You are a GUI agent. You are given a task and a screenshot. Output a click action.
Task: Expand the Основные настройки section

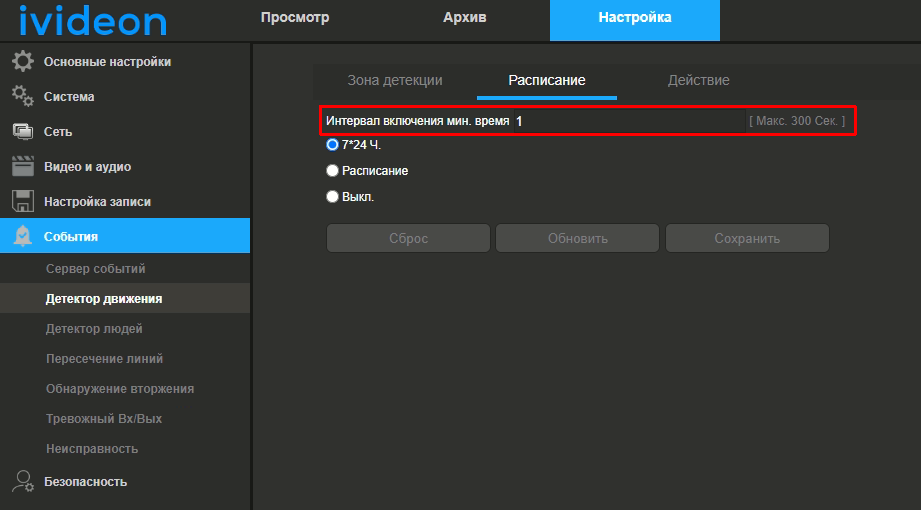click(125, 62)
